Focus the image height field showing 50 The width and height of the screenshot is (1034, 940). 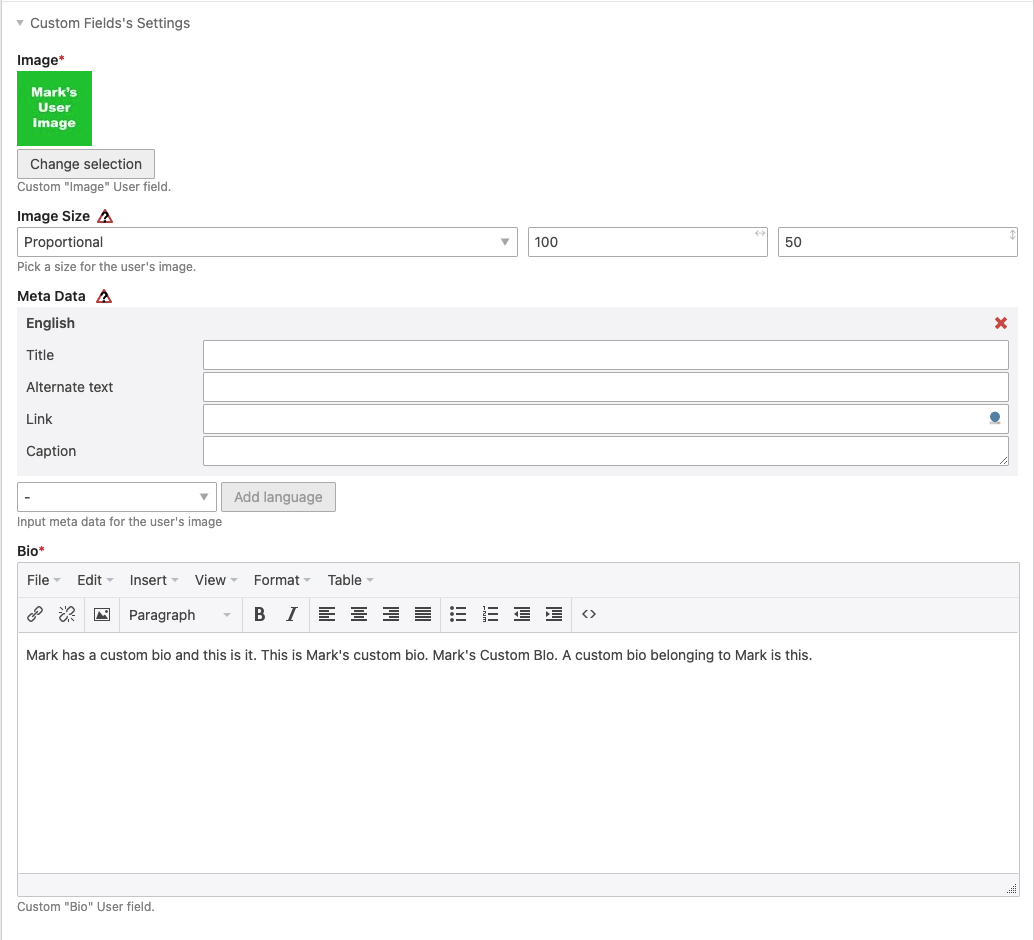897,242
